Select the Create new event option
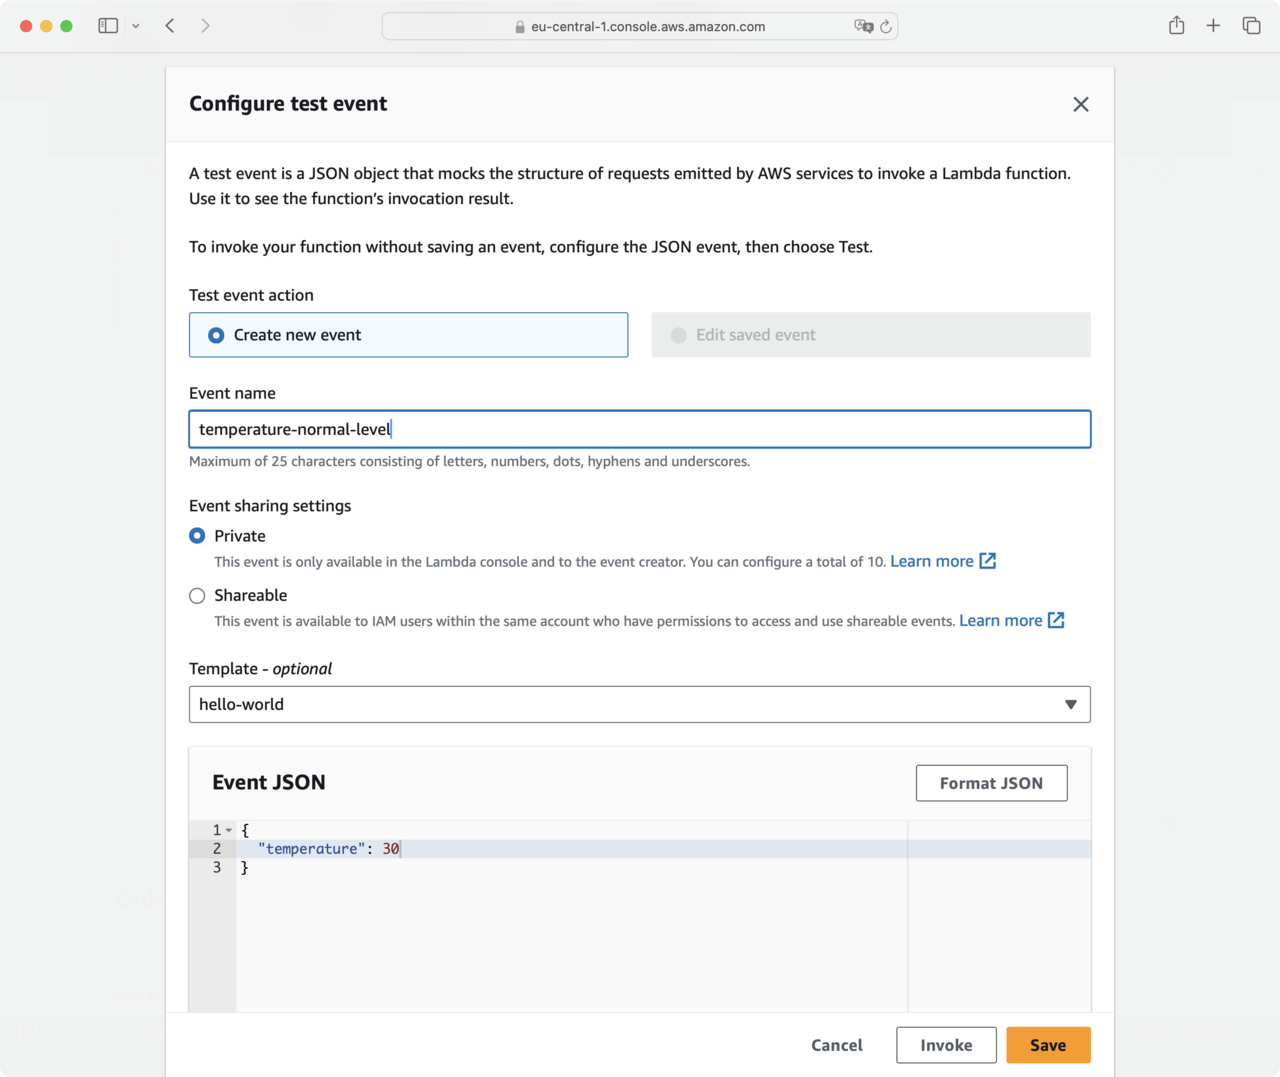The height and width of the screenshot is (1077, 1280). (216, 335)
